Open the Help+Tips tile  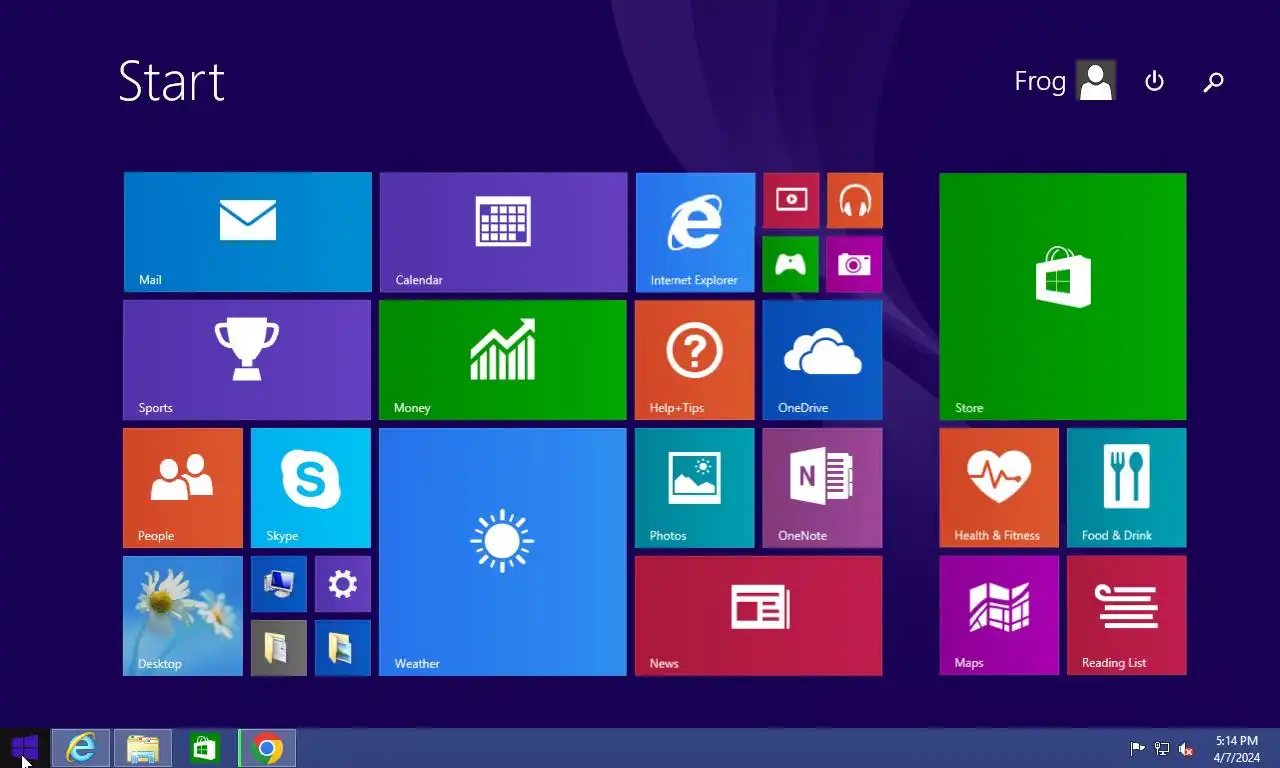695,360
